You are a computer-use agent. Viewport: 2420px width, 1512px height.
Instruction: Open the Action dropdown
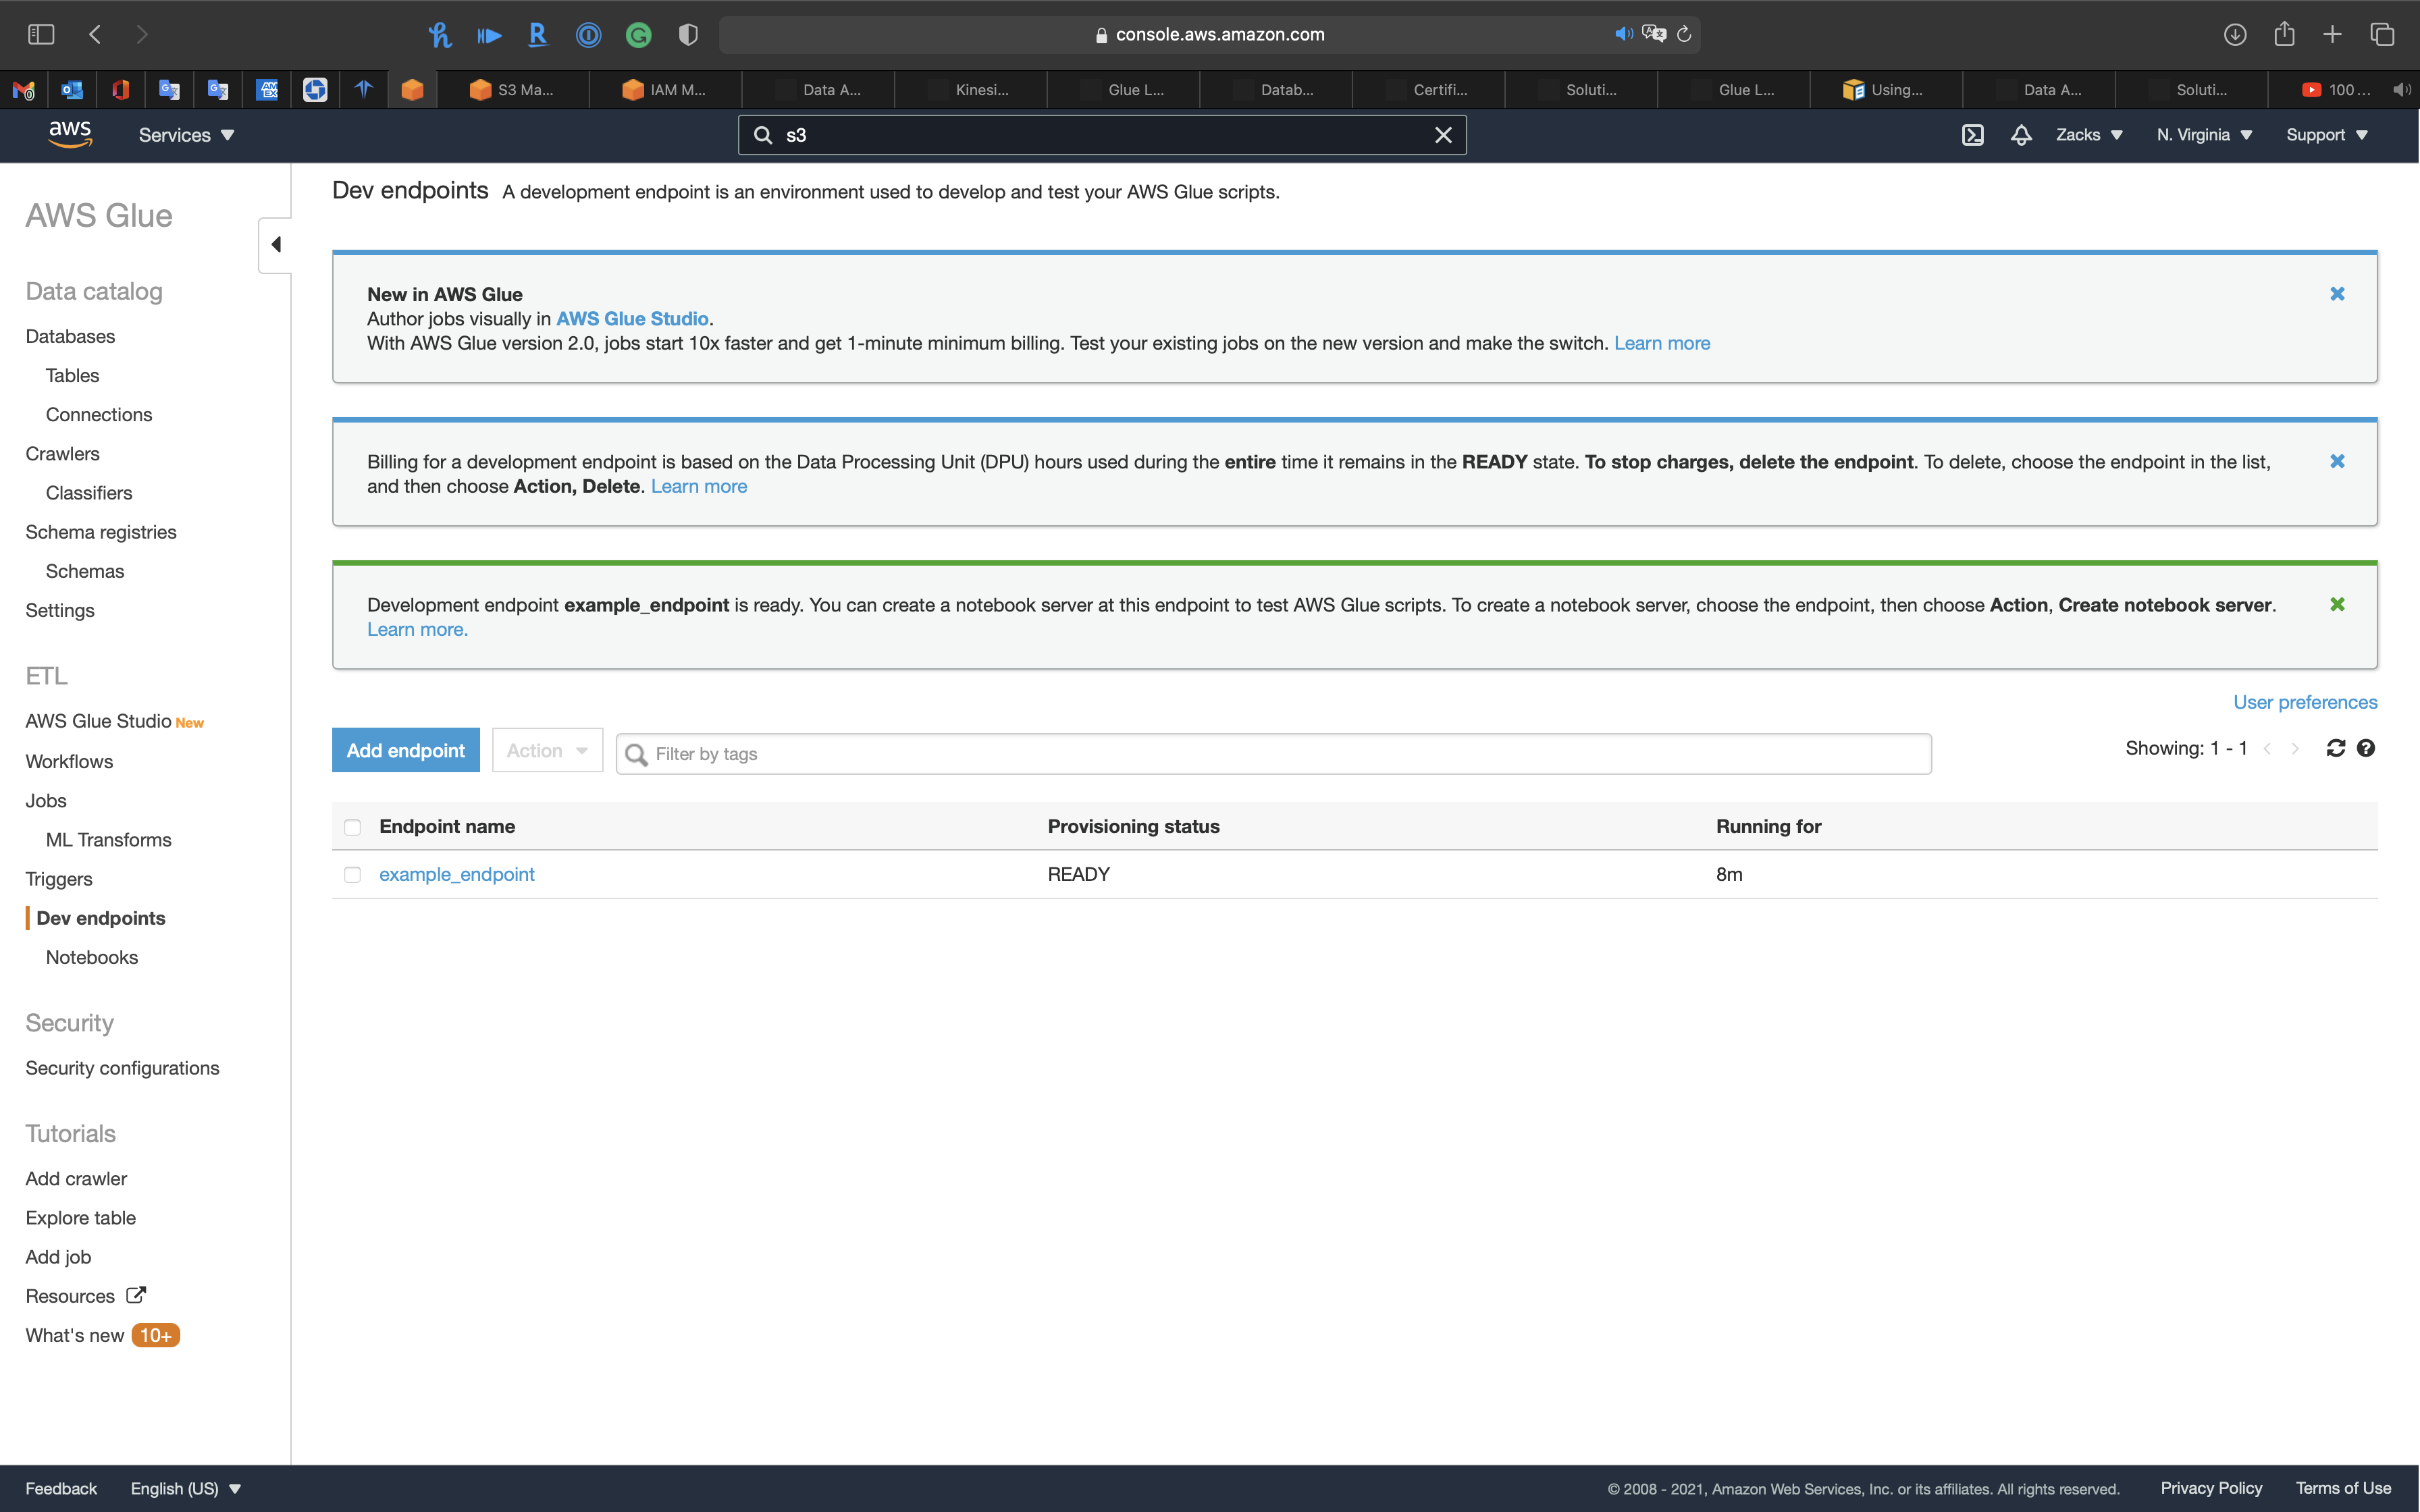[x=547, y=750]
